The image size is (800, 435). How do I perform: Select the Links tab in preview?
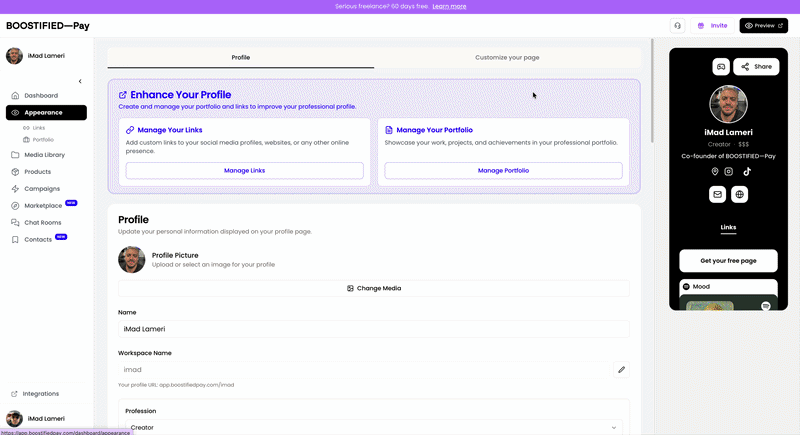[728, 227]
